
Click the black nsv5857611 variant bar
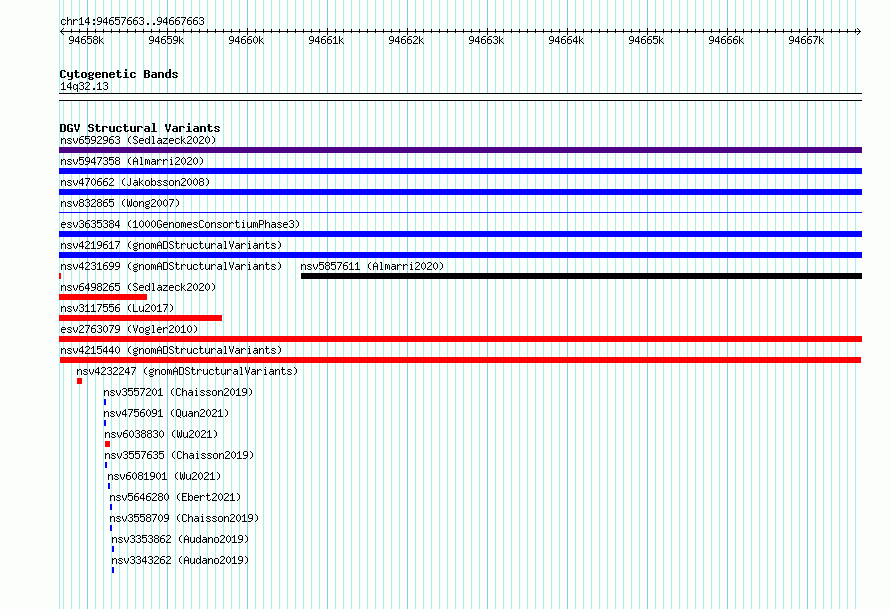(581, 276)
